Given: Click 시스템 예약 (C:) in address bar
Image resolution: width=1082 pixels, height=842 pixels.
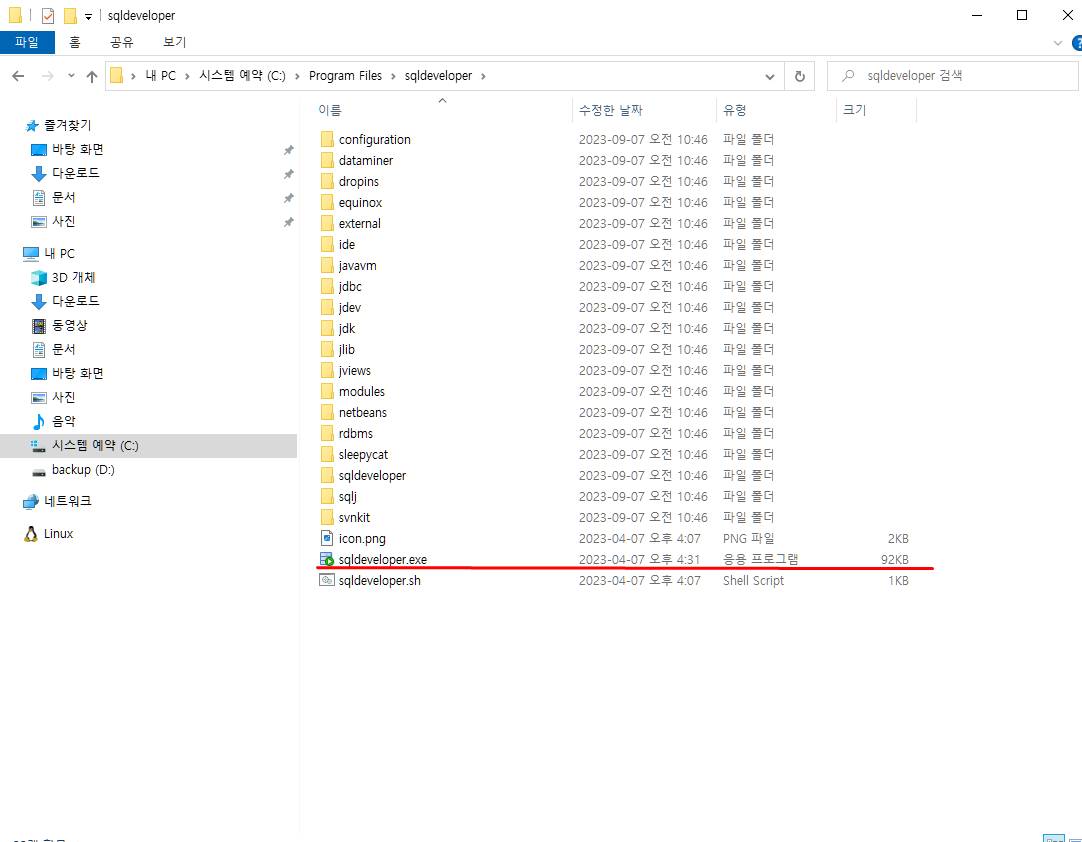Looking at the screenshot, I should (x=242, y=76).
